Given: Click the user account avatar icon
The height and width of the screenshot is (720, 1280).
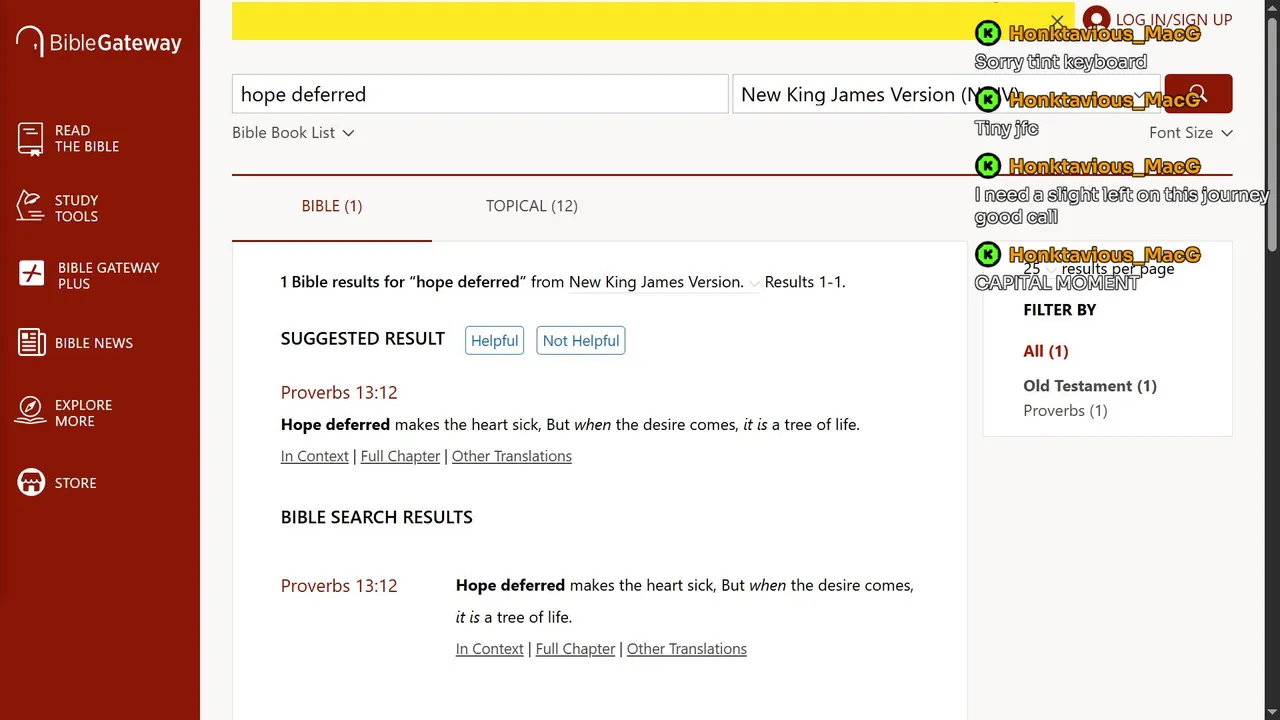Looking at the screenshot, I should [x=1096, y=19].
